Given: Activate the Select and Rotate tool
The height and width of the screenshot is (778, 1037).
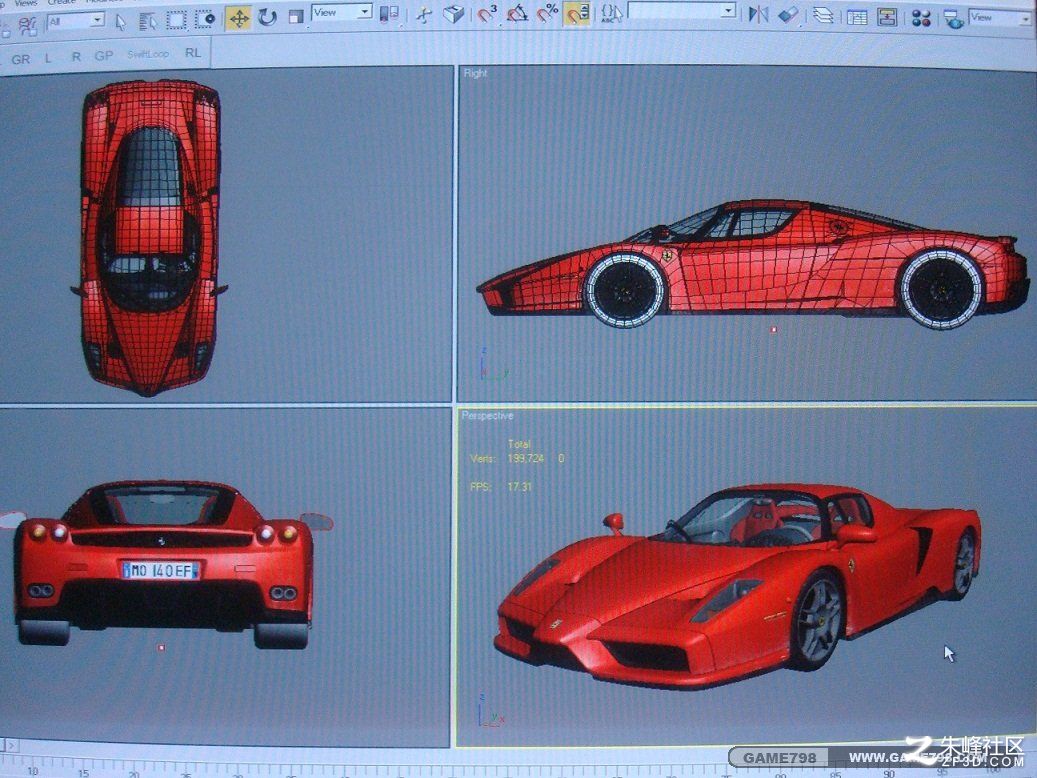Looking at the screenshot, I should [x=267, y=17].
